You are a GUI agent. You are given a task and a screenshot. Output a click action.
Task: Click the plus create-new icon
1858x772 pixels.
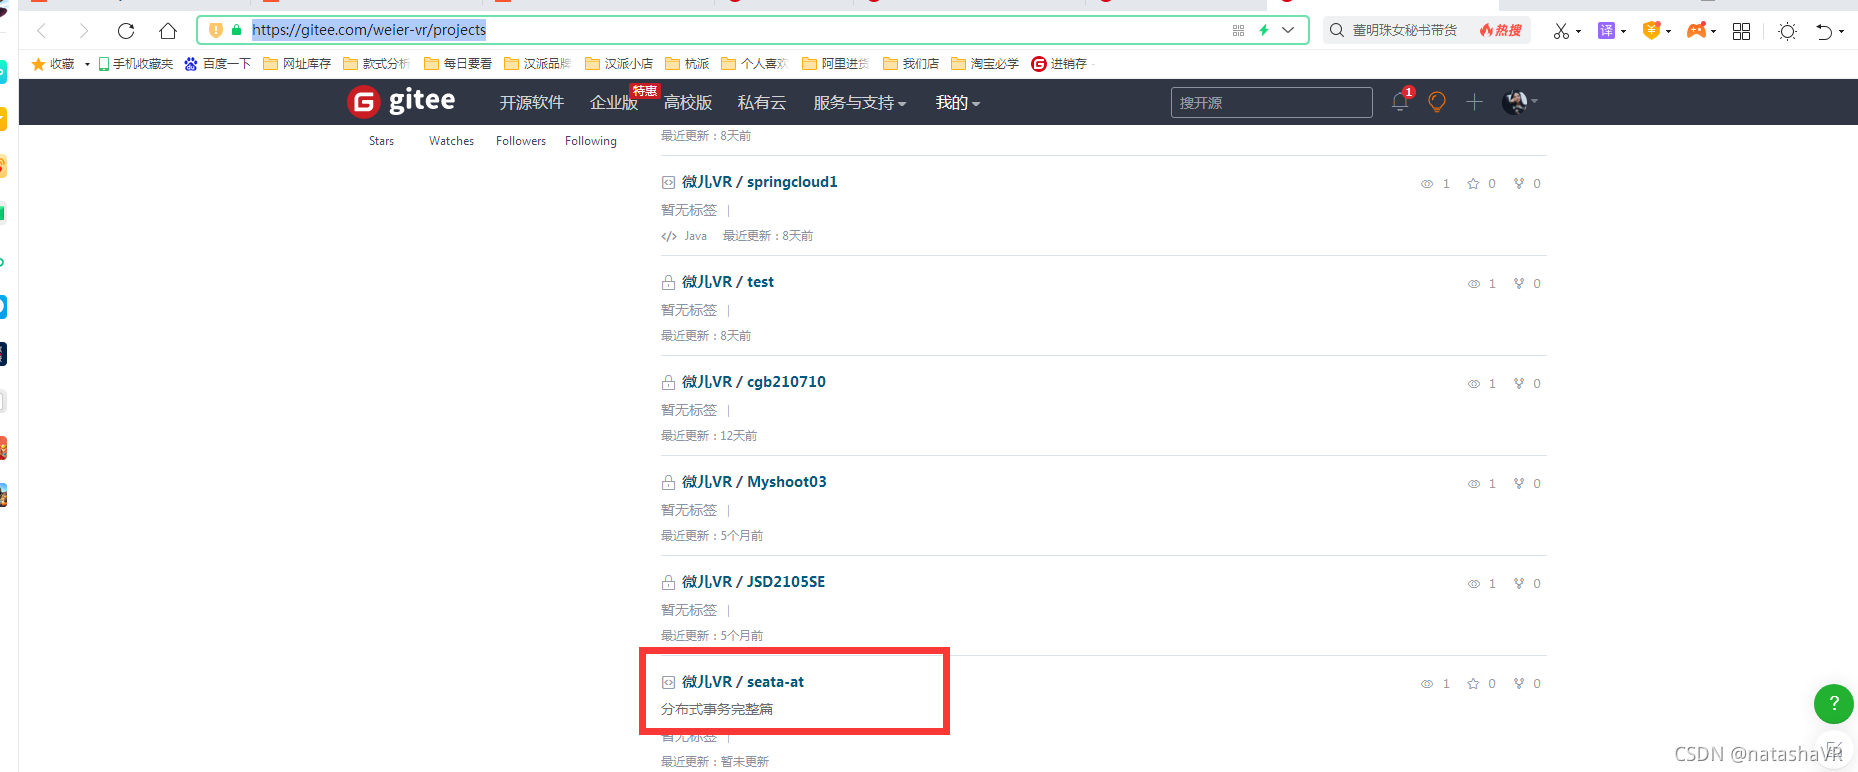click(x=1474, y=101)
